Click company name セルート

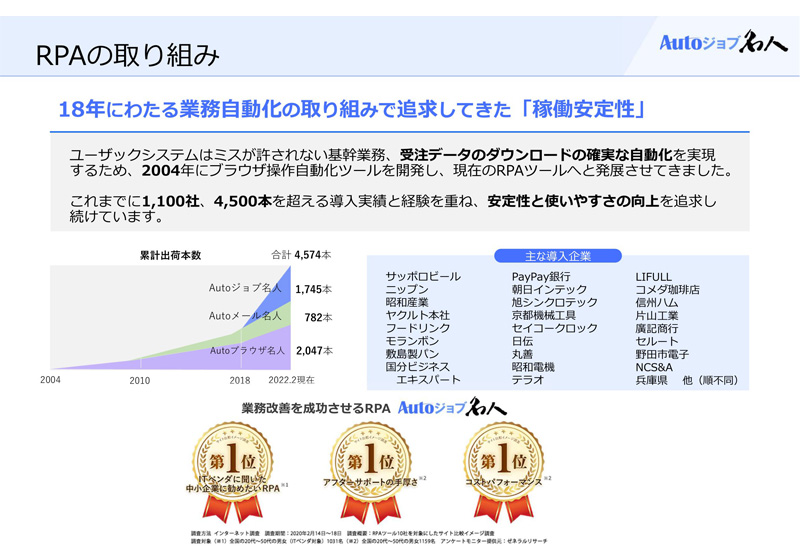[657, 341]
